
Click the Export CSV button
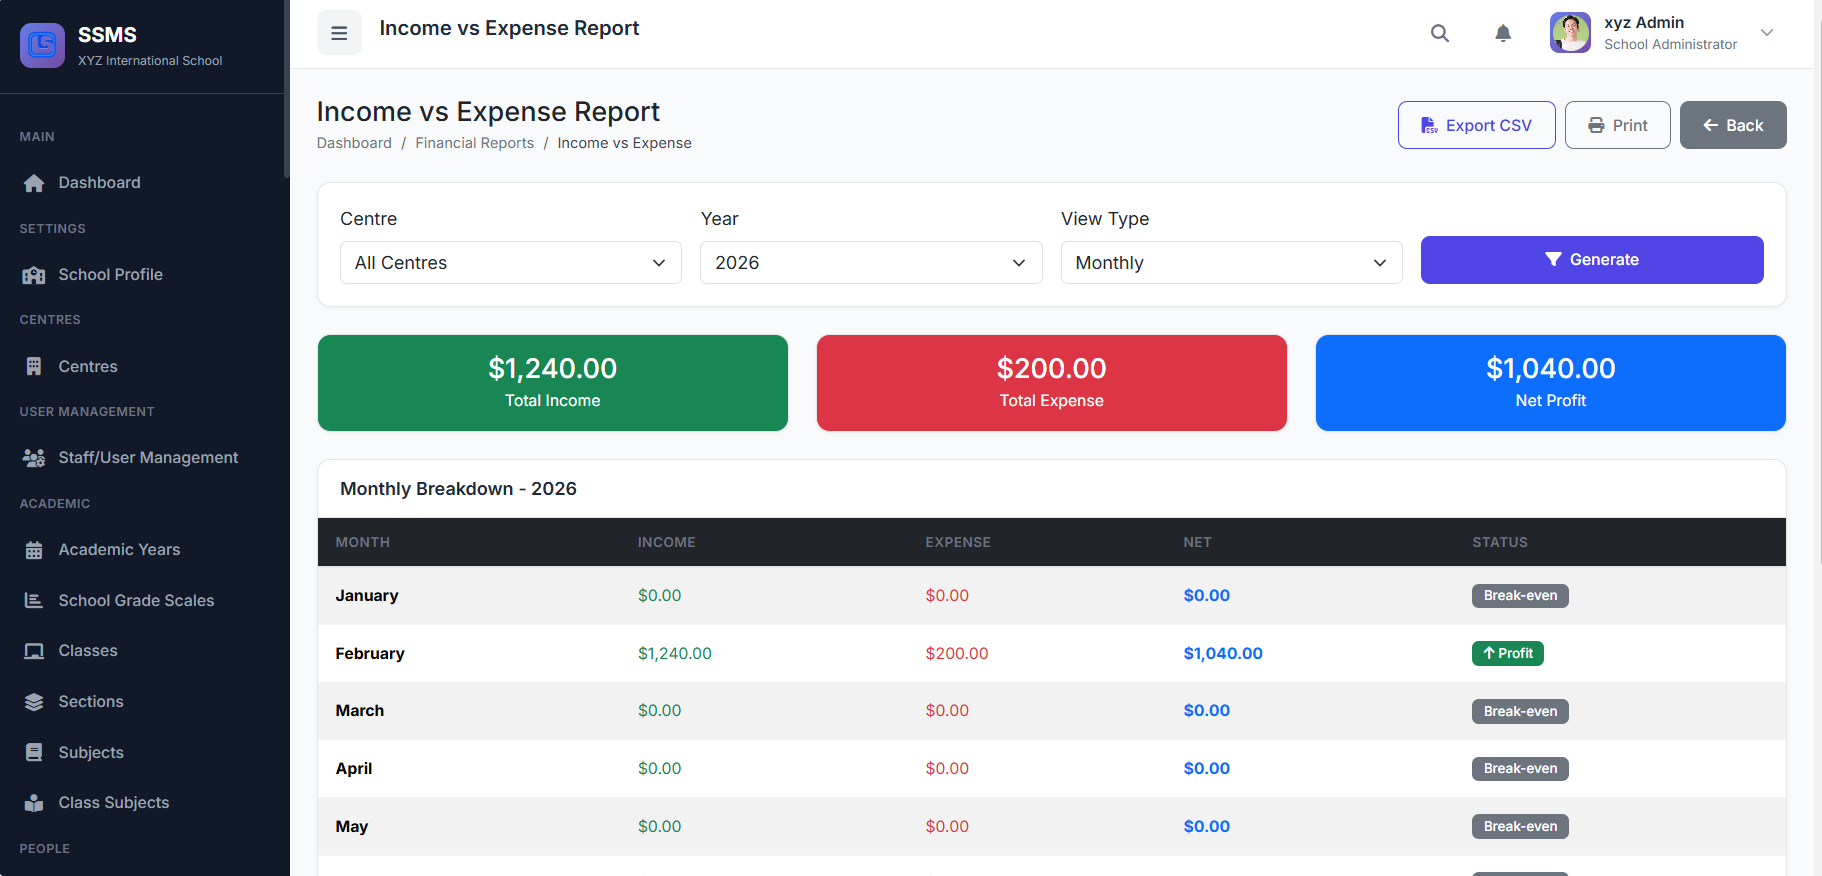[x=1475, y=125]
